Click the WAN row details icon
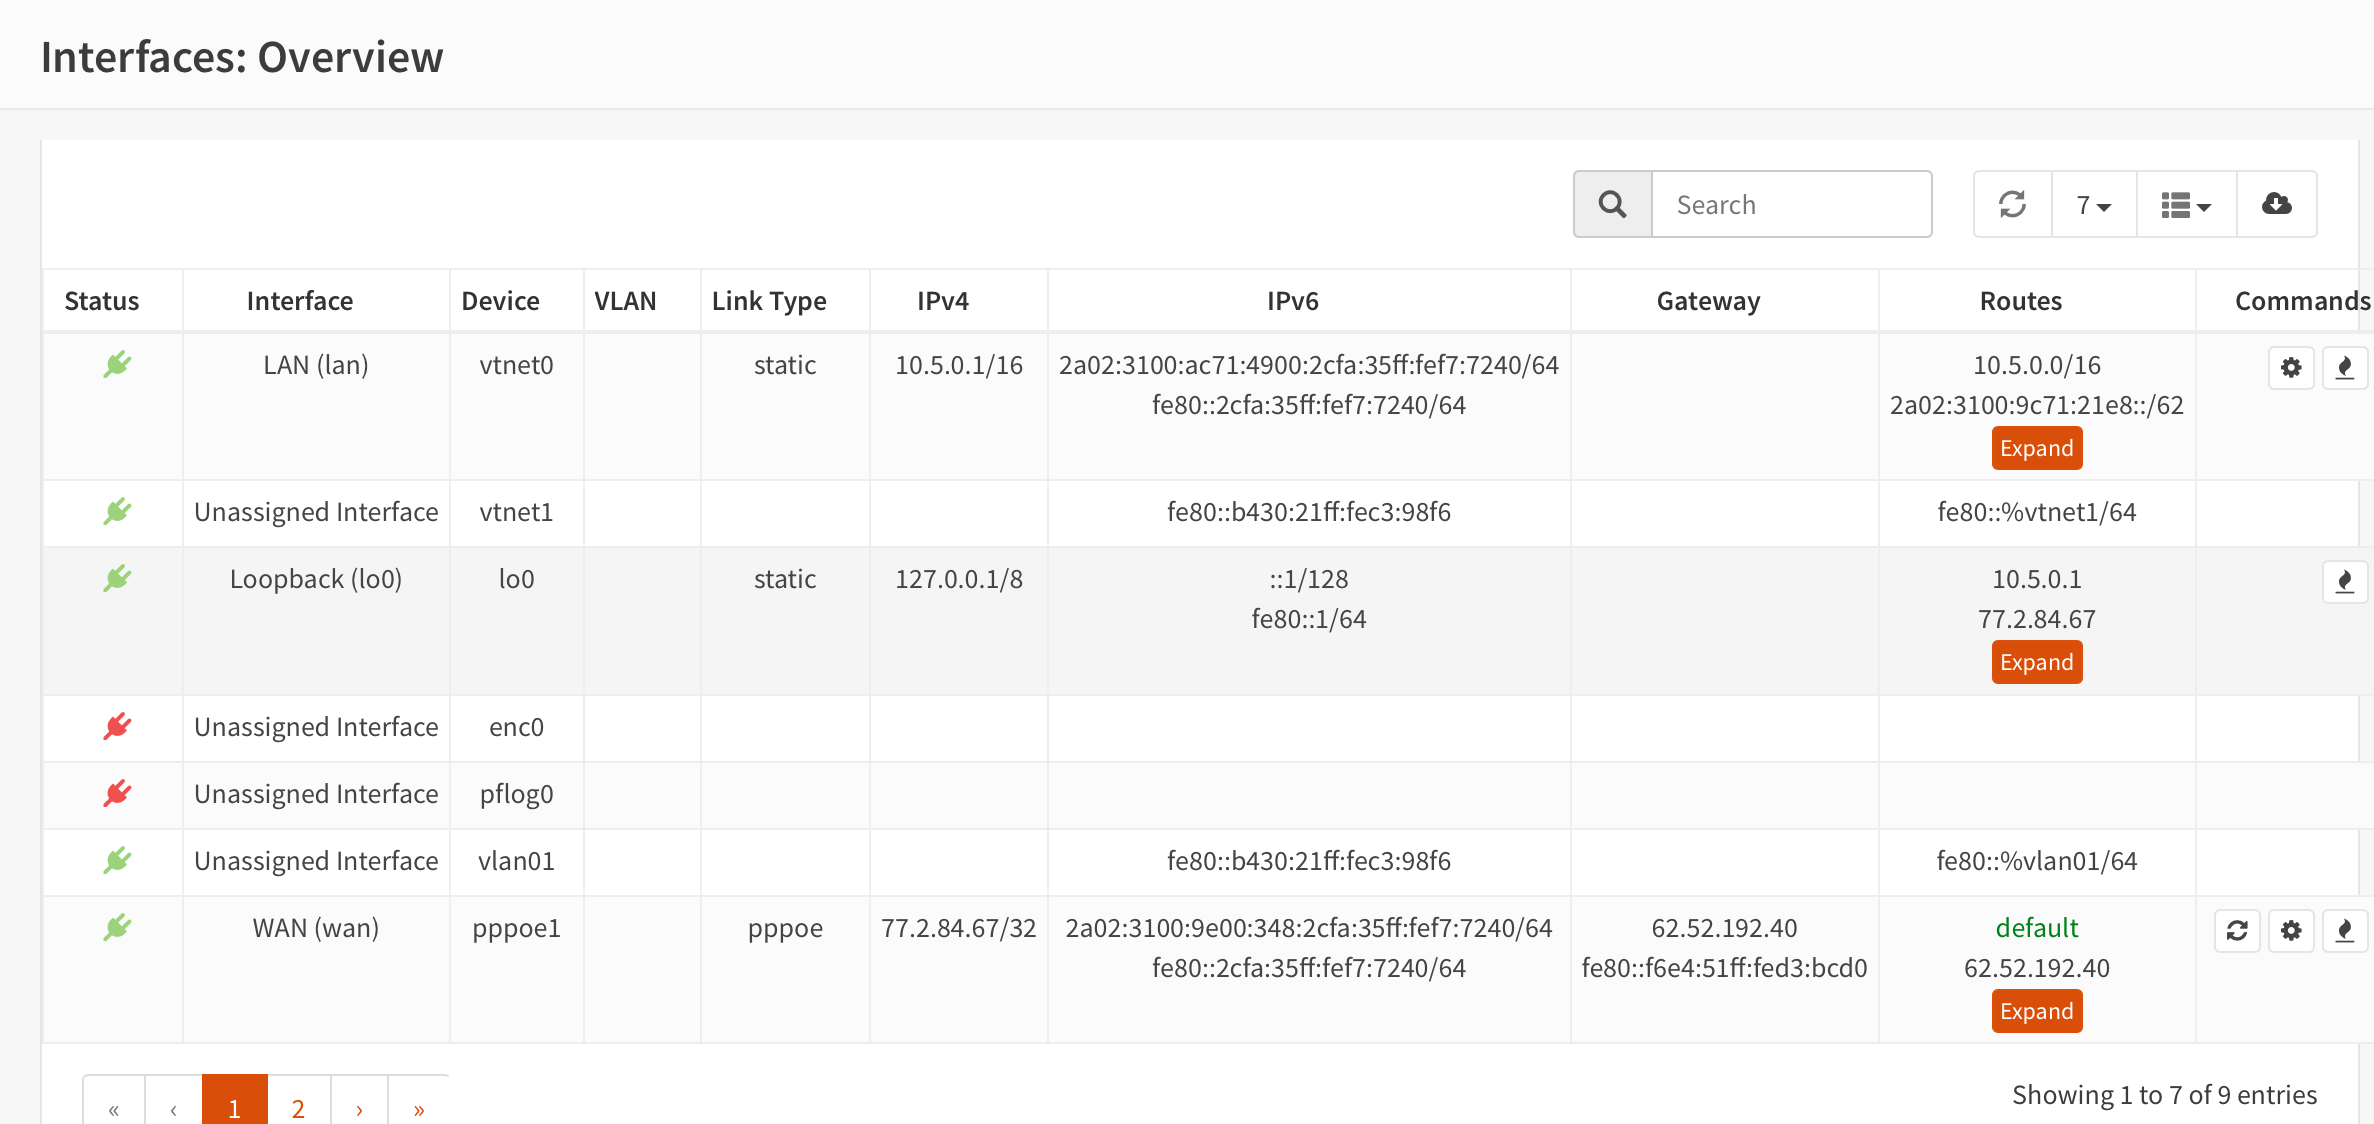This screenshot has height=1124, width=2374. click(2344, 931)
